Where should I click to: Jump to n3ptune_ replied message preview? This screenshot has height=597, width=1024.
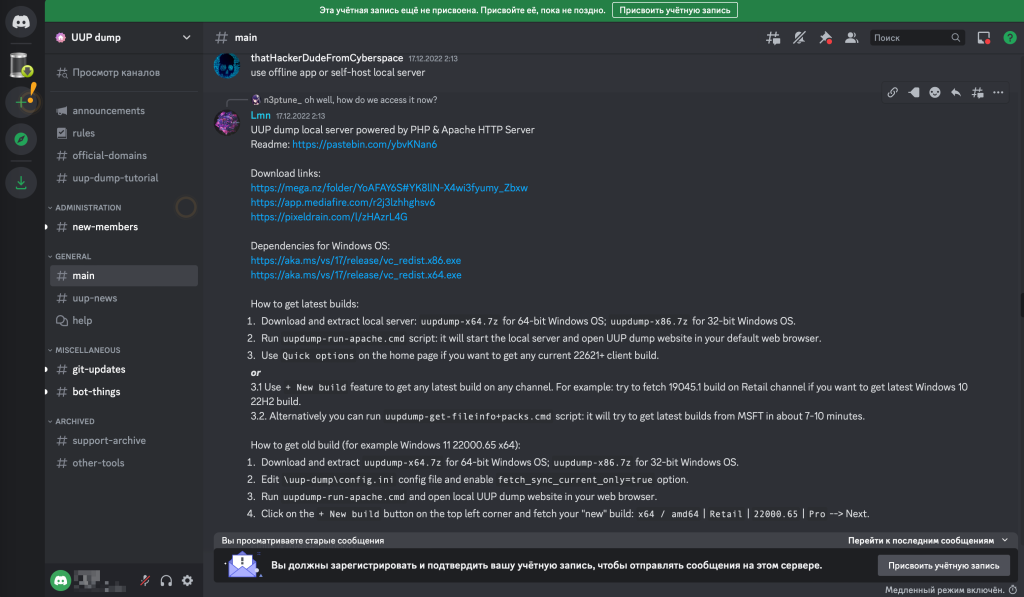click(344, 100)
